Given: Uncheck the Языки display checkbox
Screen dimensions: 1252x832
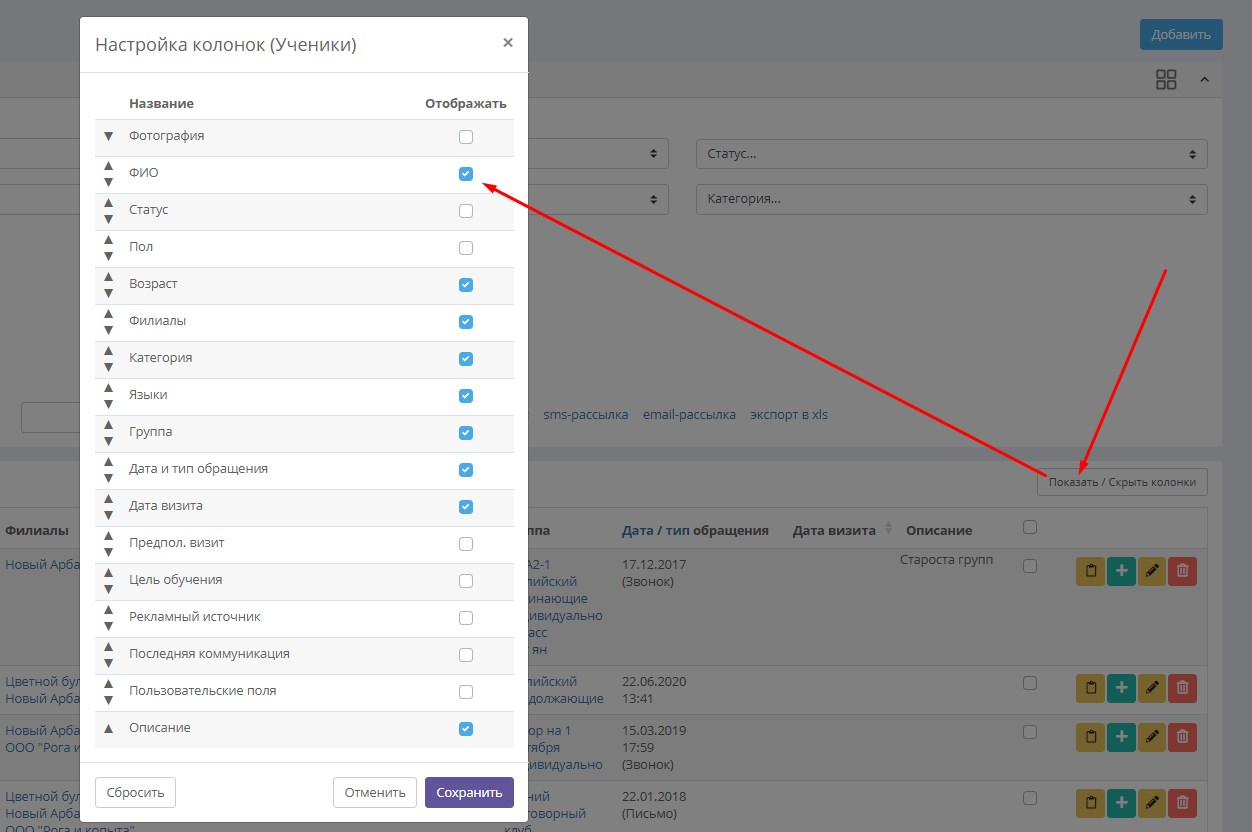Looking at the screenshot, I should (466, 396).
